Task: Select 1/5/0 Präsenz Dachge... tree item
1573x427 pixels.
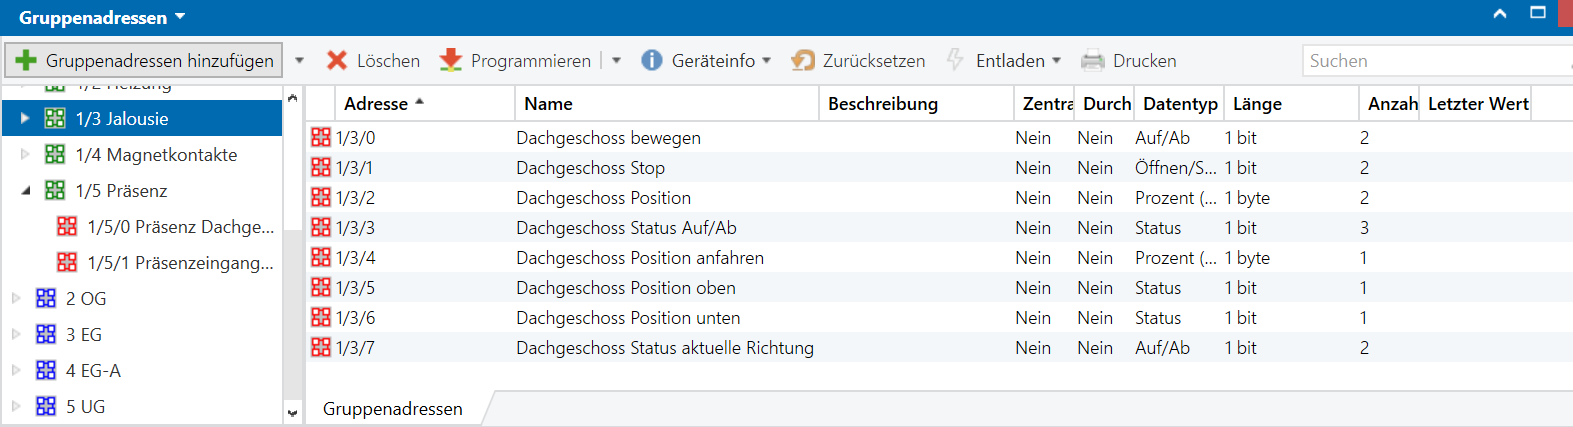Action: (180, 227)
